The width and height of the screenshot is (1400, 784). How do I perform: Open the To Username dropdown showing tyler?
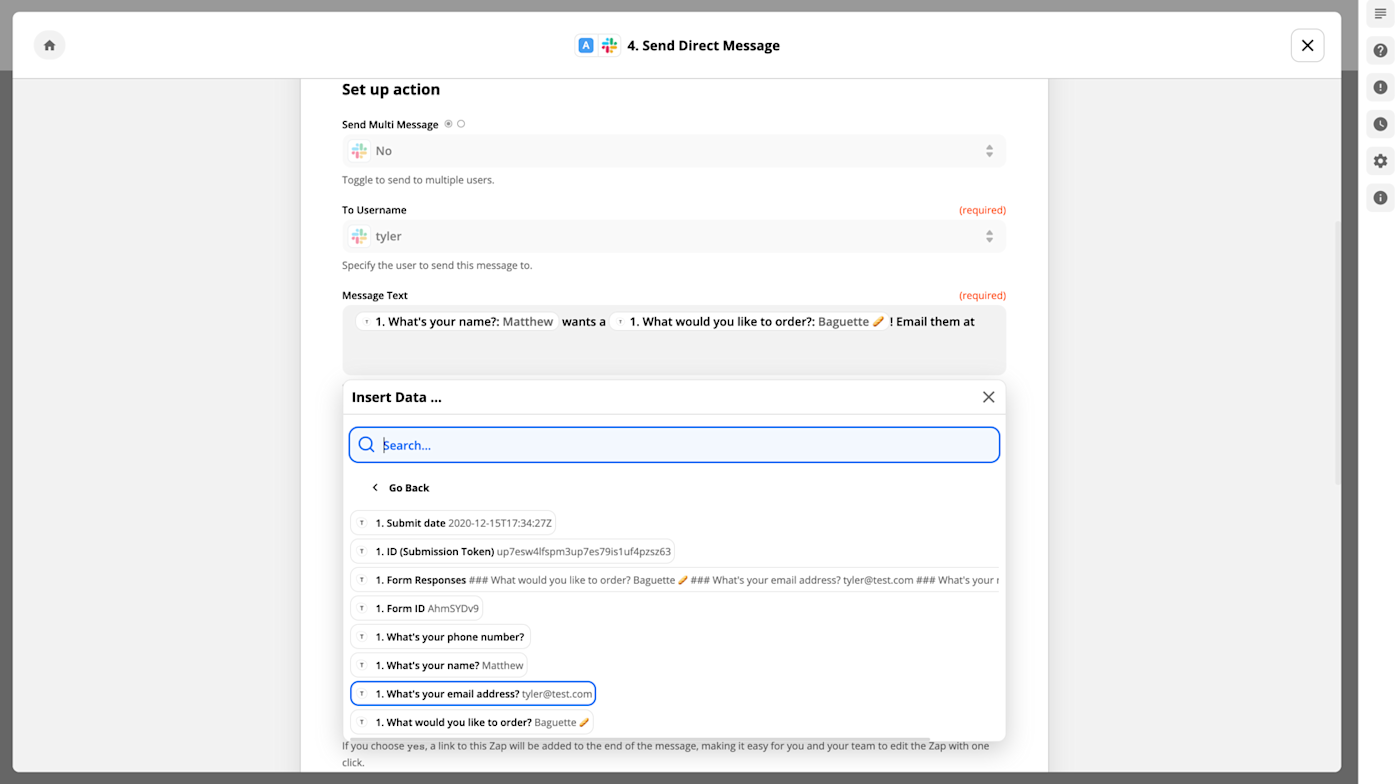674,236
